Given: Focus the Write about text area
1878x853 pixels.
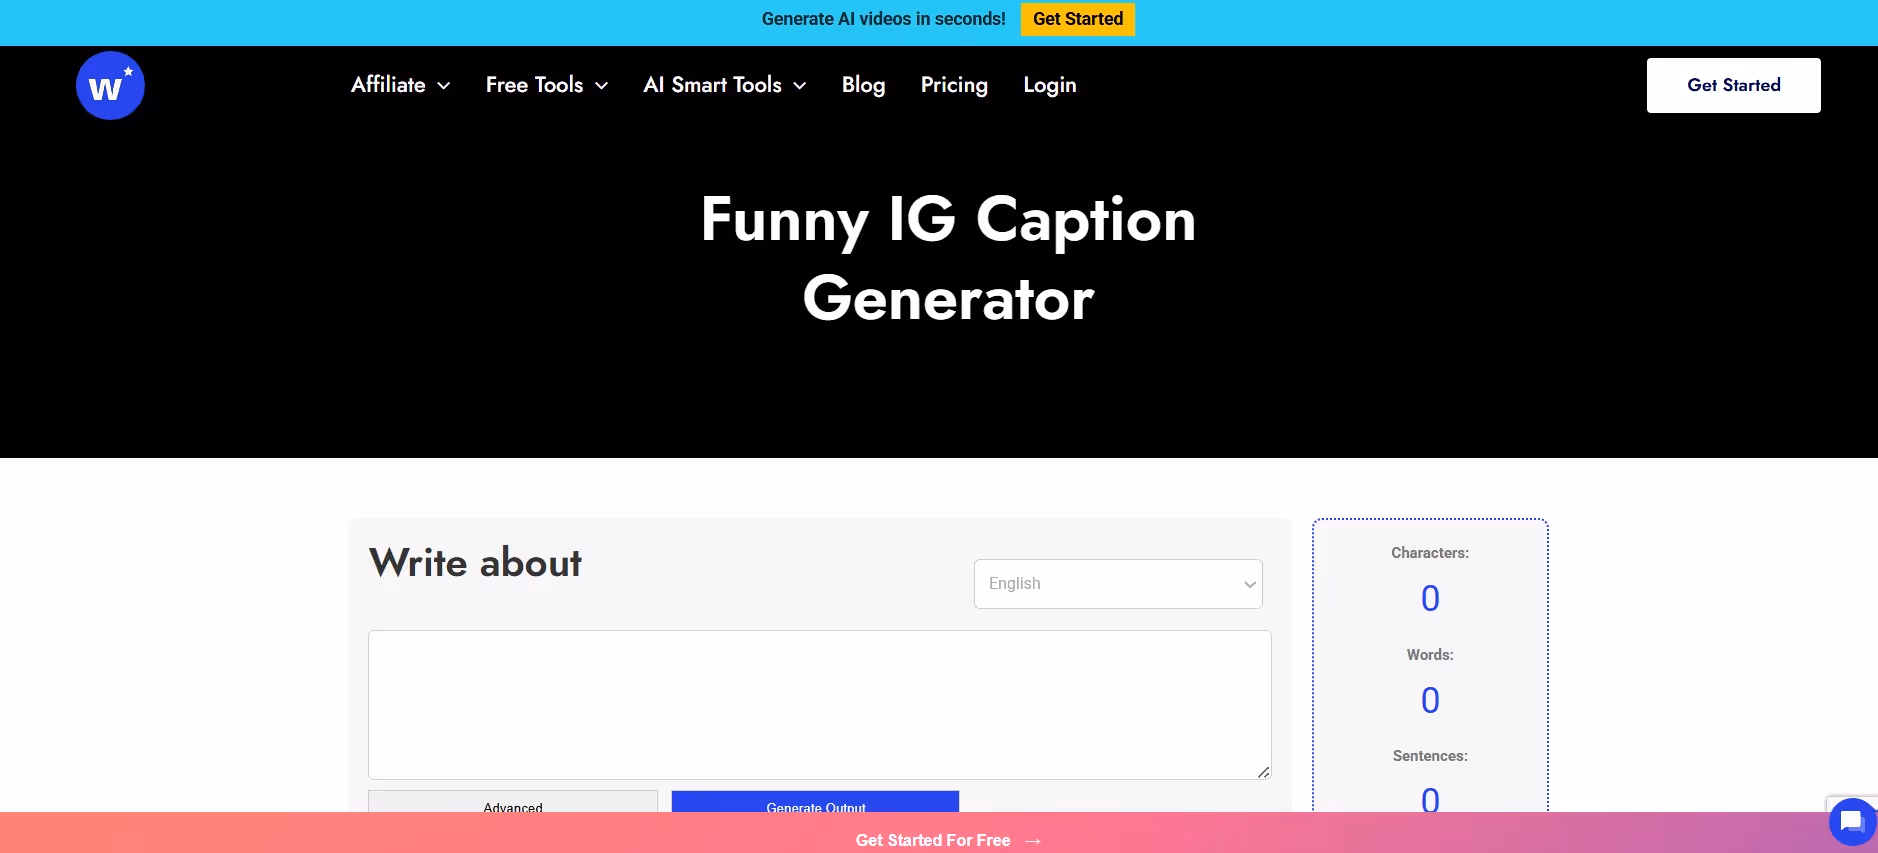Looking at the screenshot, I should click(x=819, y=705).
